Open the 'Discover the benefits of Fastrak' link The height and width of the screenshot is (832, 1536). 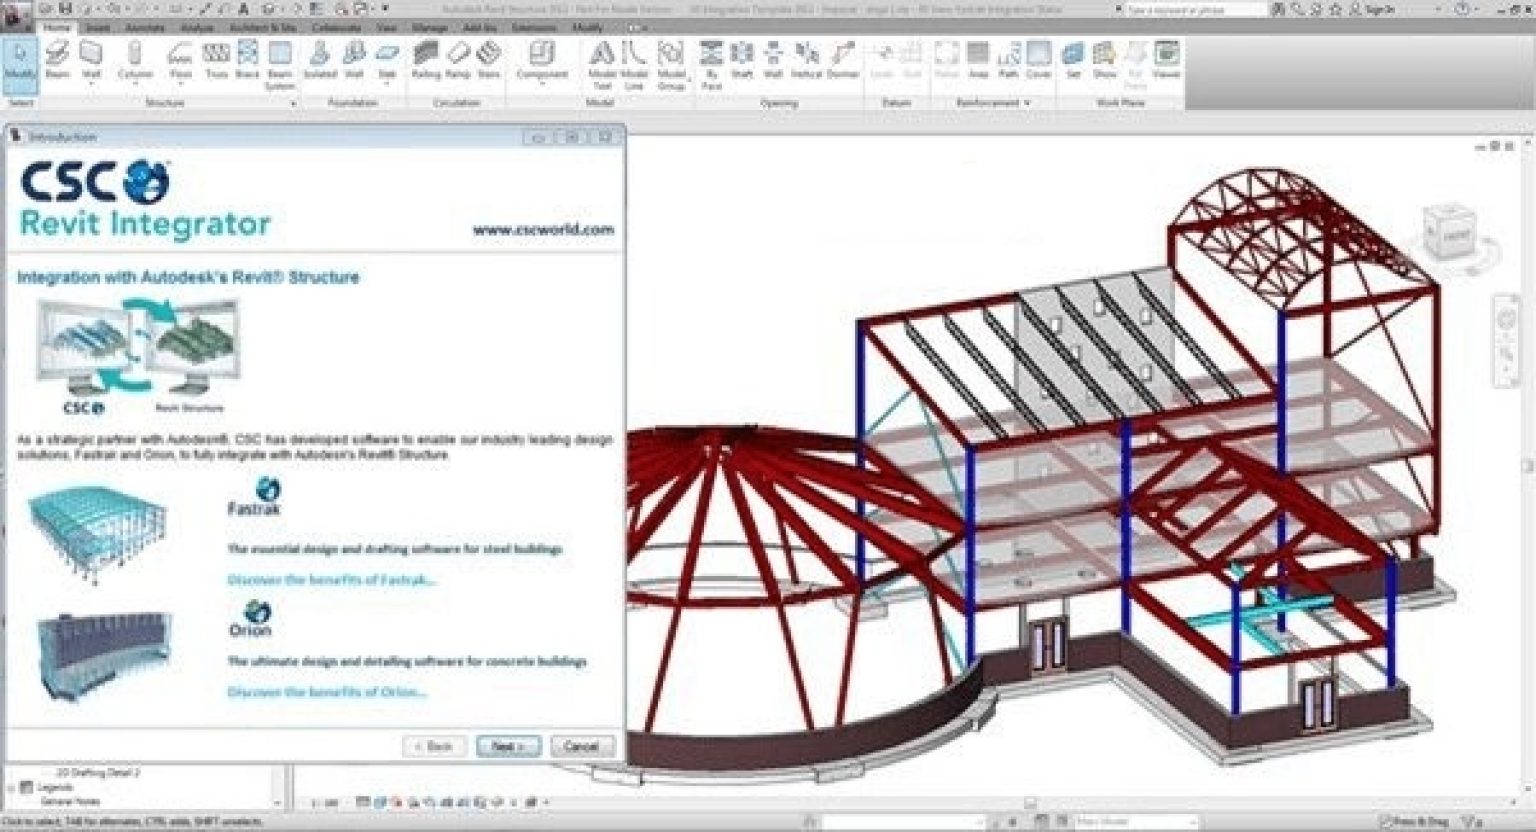pos(332,580)
